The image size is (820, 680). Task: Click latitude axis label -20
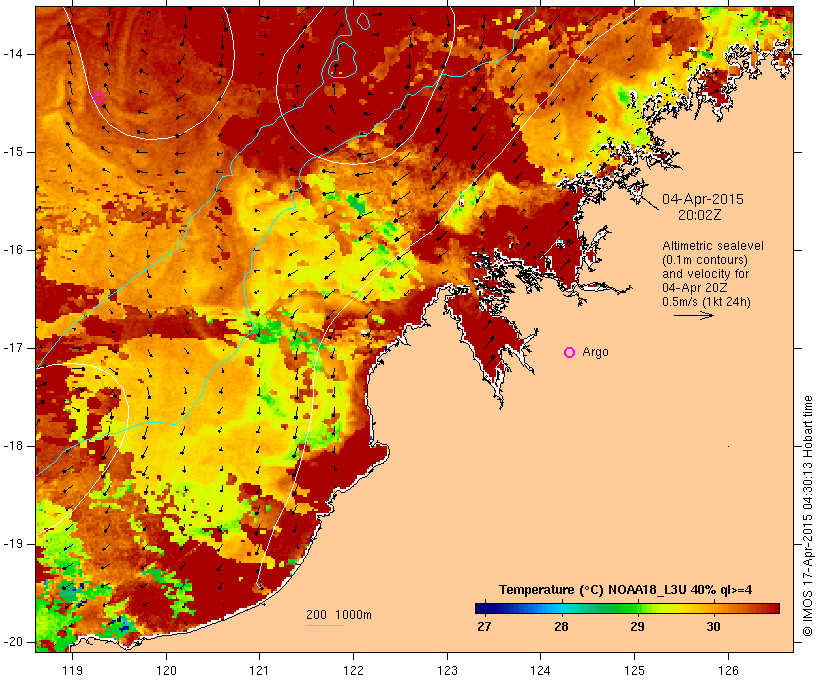point(13,642)
